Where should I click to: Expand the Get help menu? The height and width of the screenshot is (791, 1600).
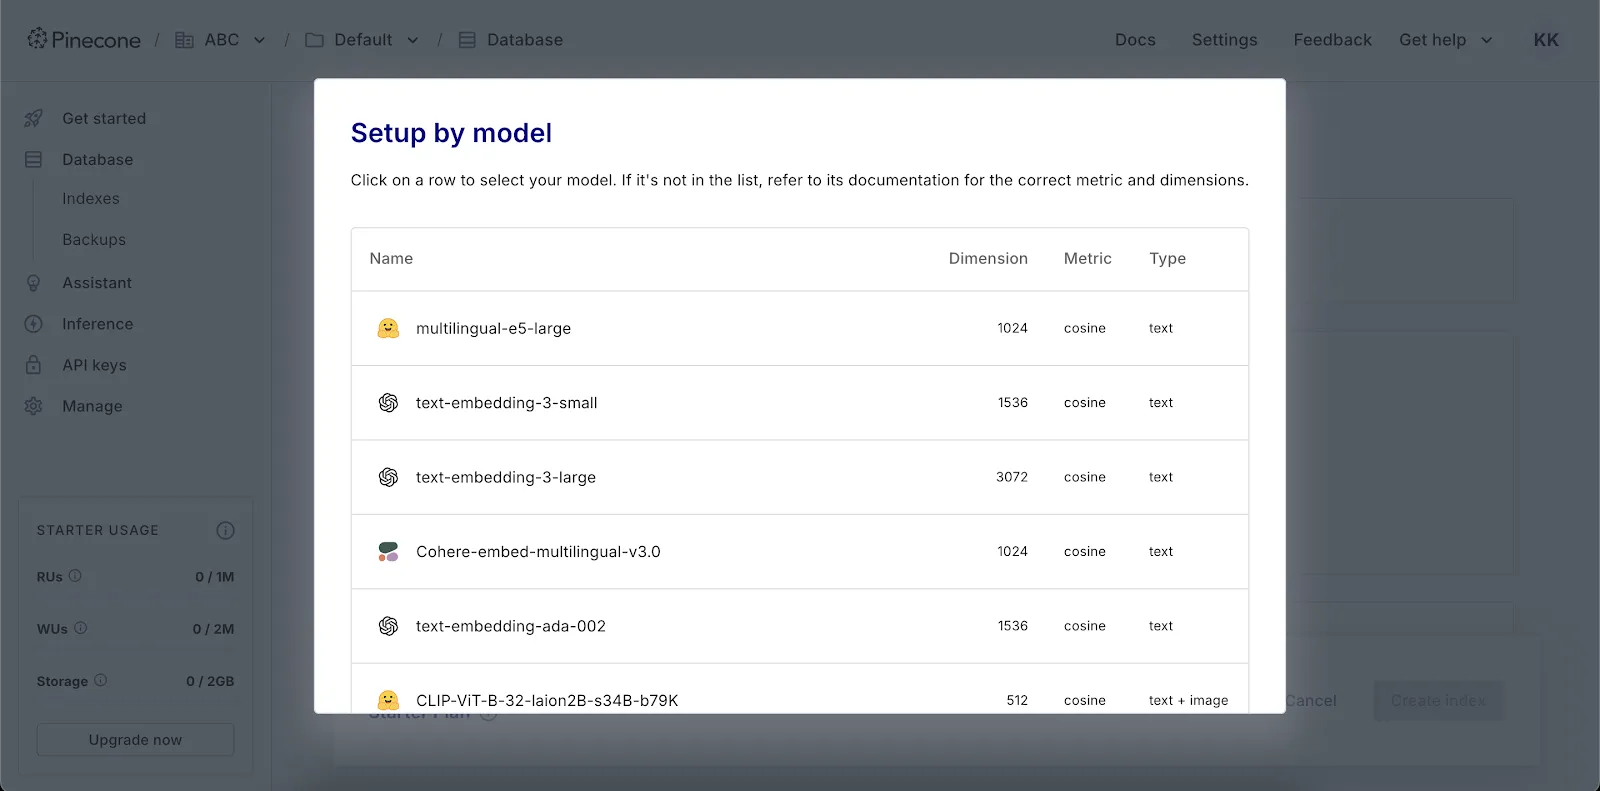1446,40
